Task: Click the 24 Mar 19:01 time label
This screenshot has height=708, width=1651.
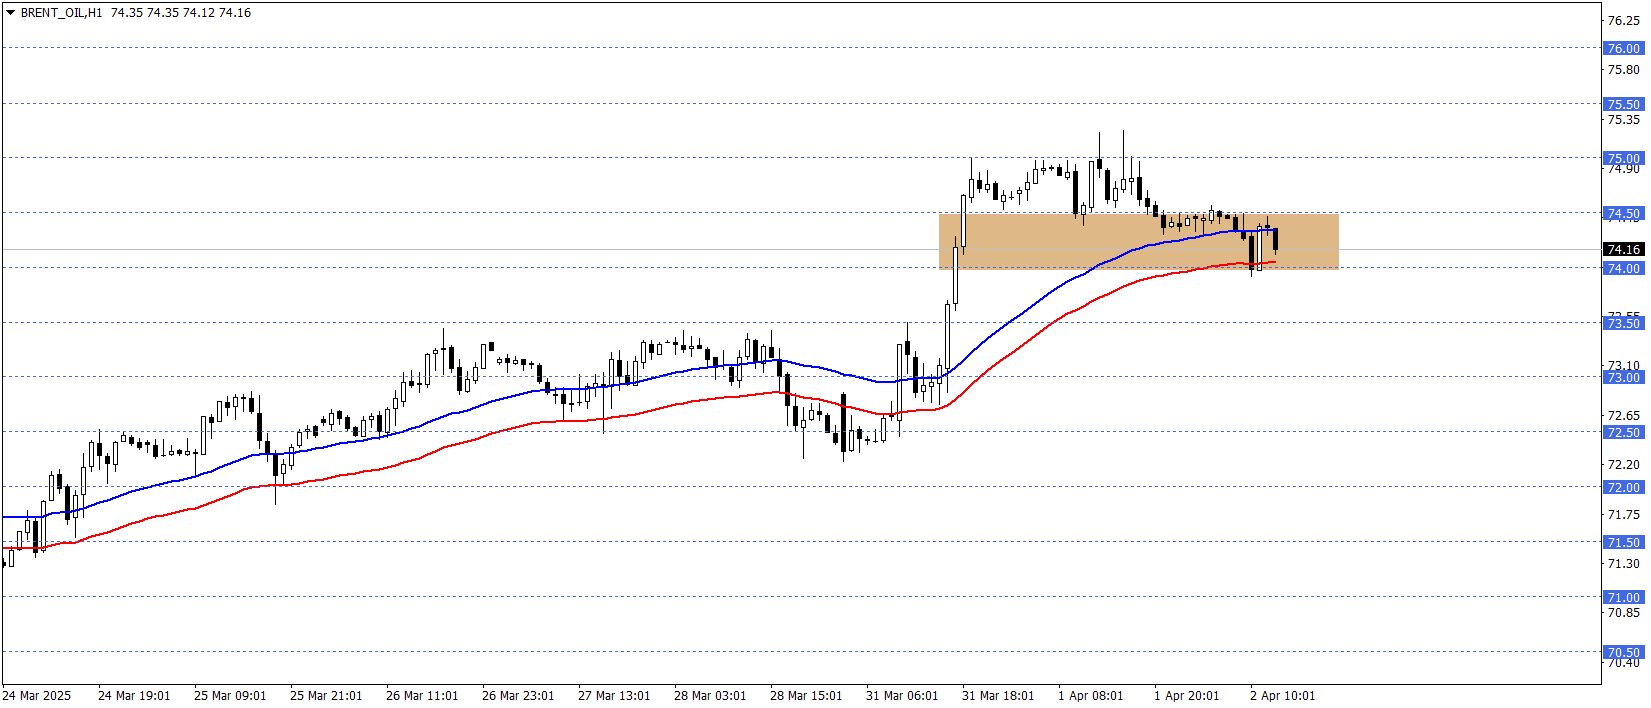Action: (x=134, y=695)
